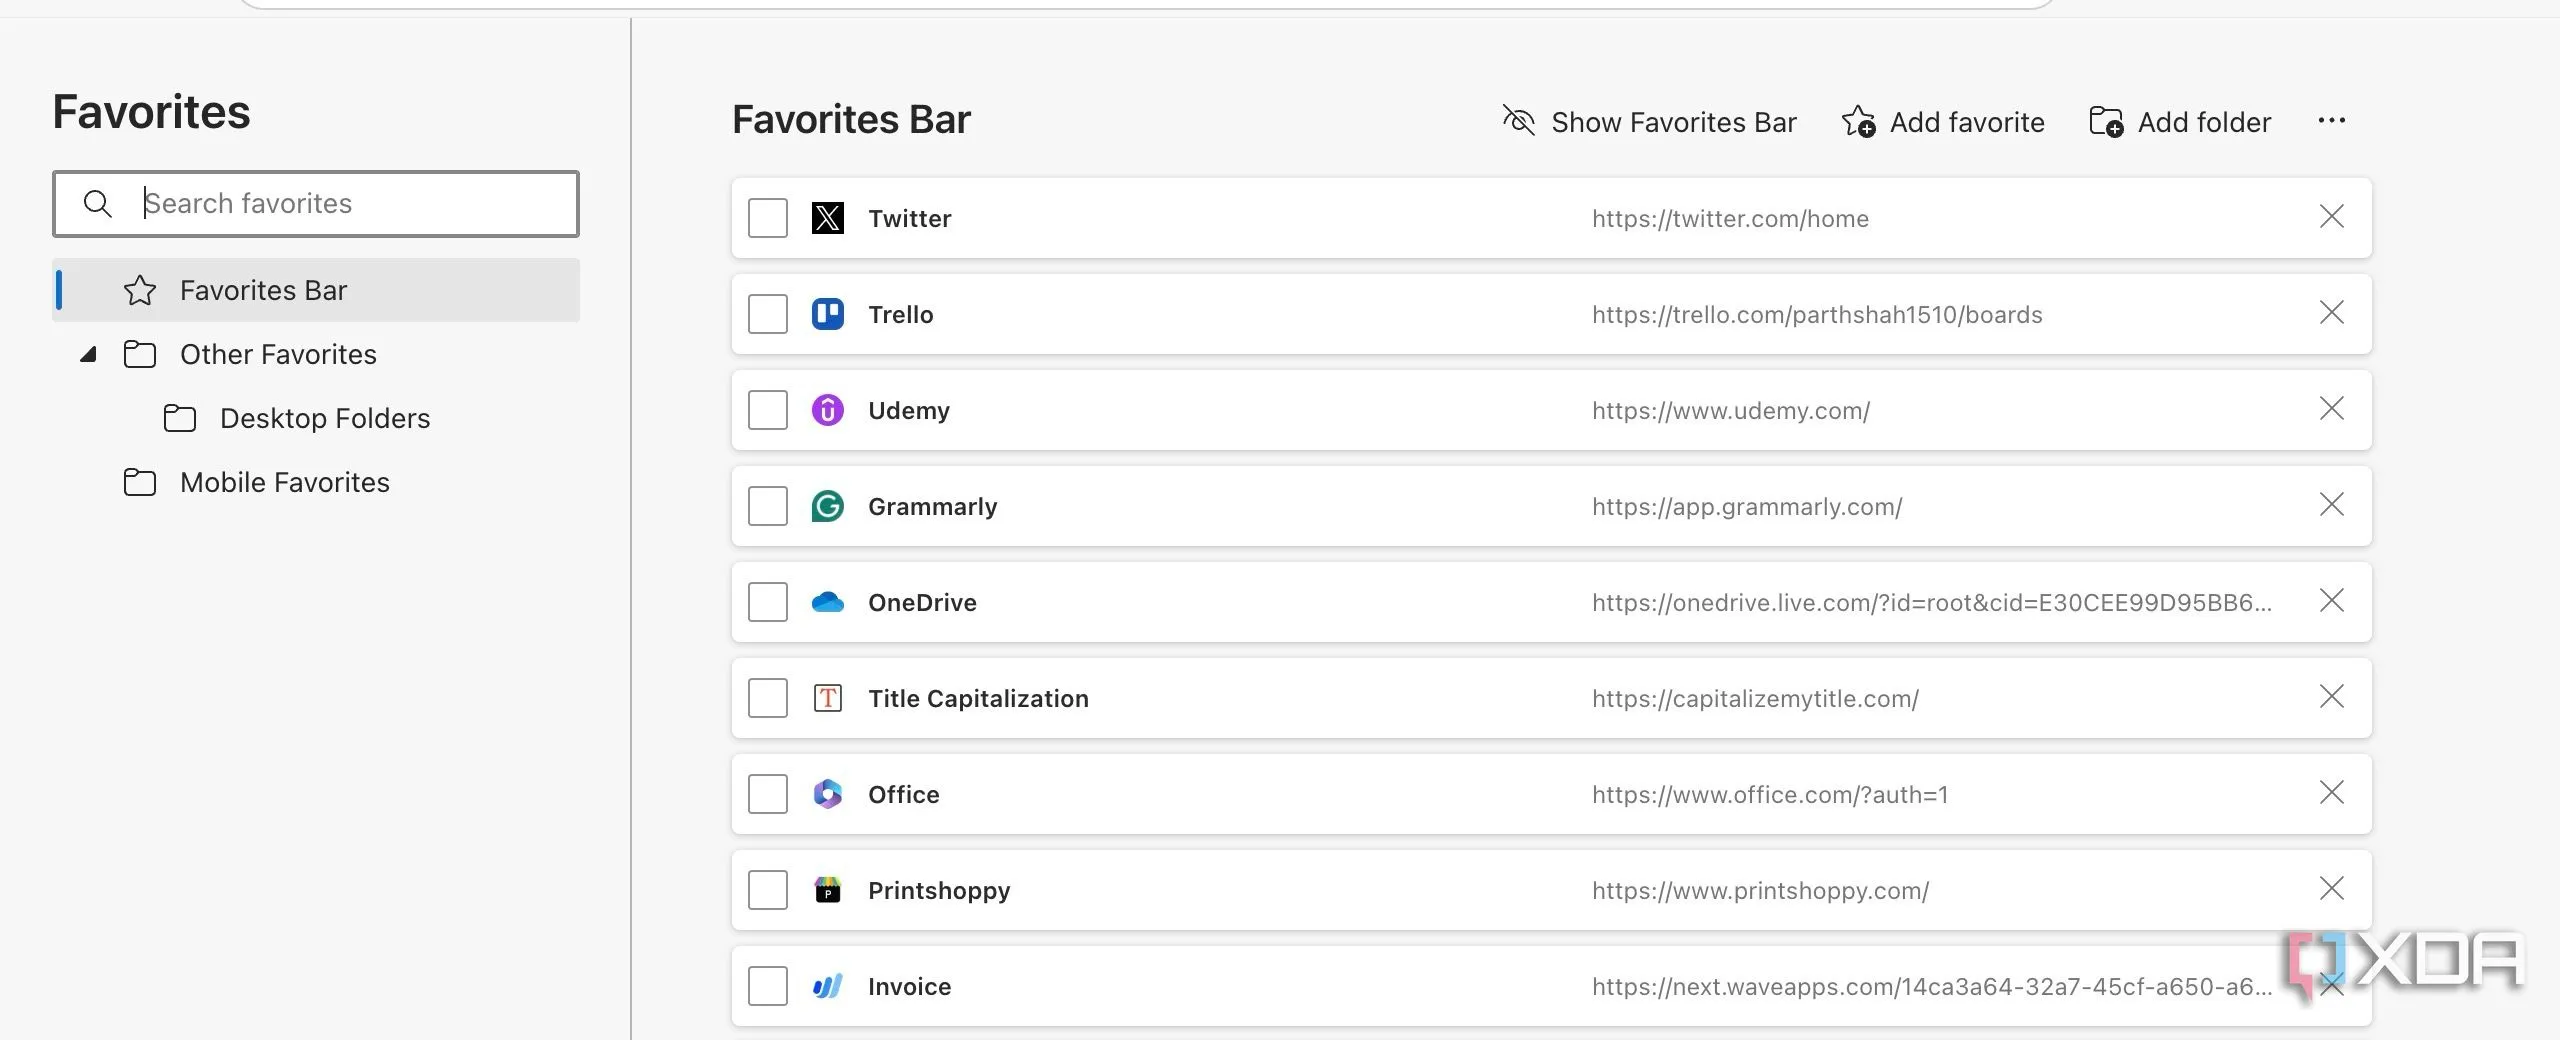
Task: Click the trello.com boards URL
Action: coord(1817,314)
